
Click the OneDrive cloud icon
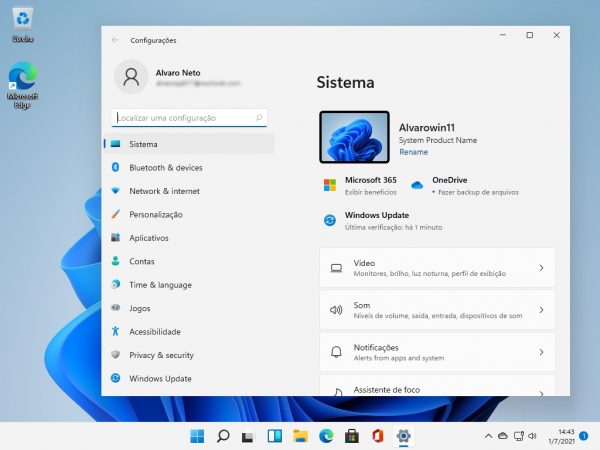coord(417,186)
